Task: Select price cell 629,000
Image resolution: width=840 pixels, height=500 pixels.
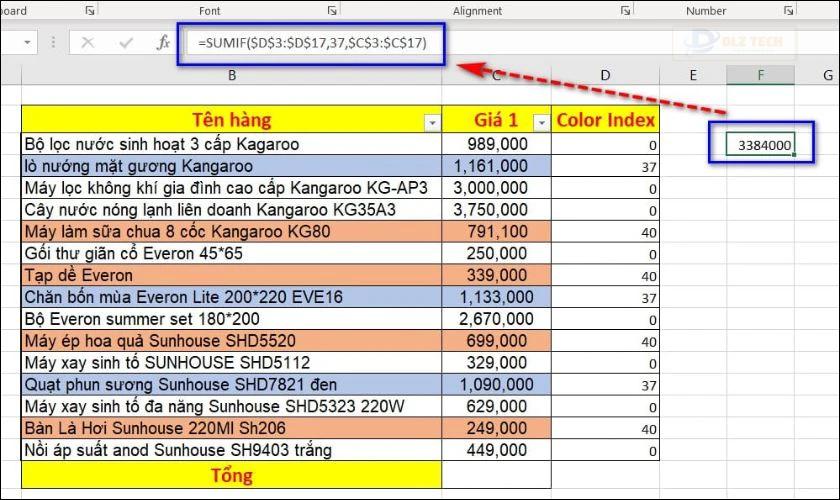Action: [x=497, y=406]
